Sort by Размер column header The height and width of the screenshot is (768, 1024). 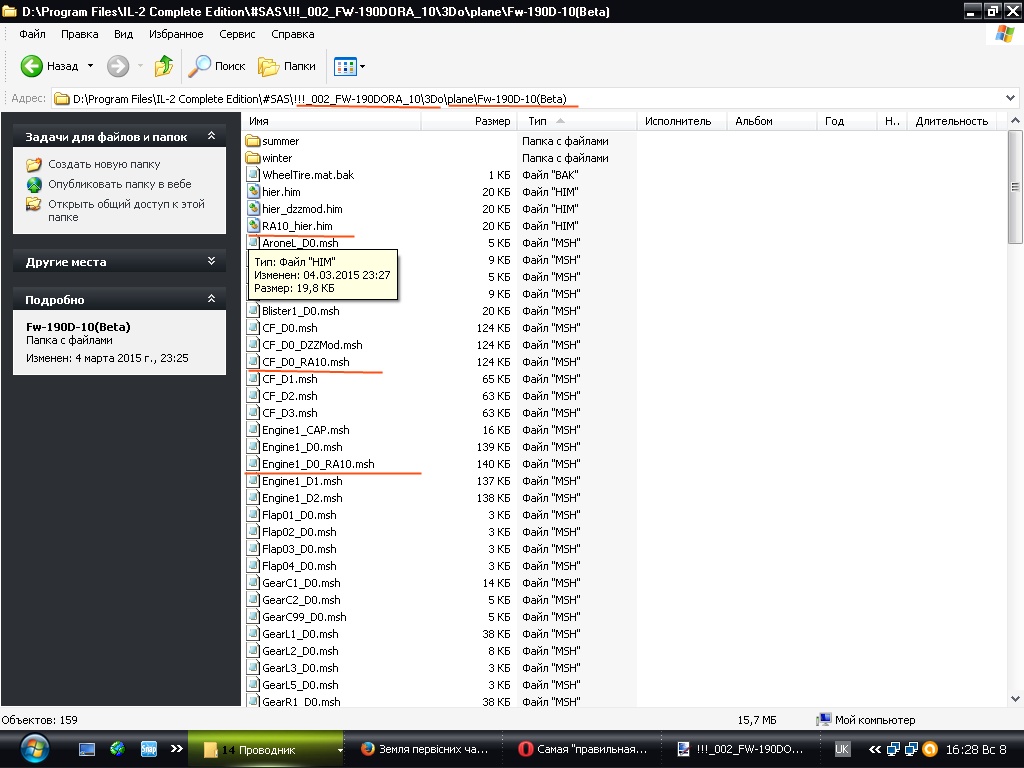[x=469, y=121]
